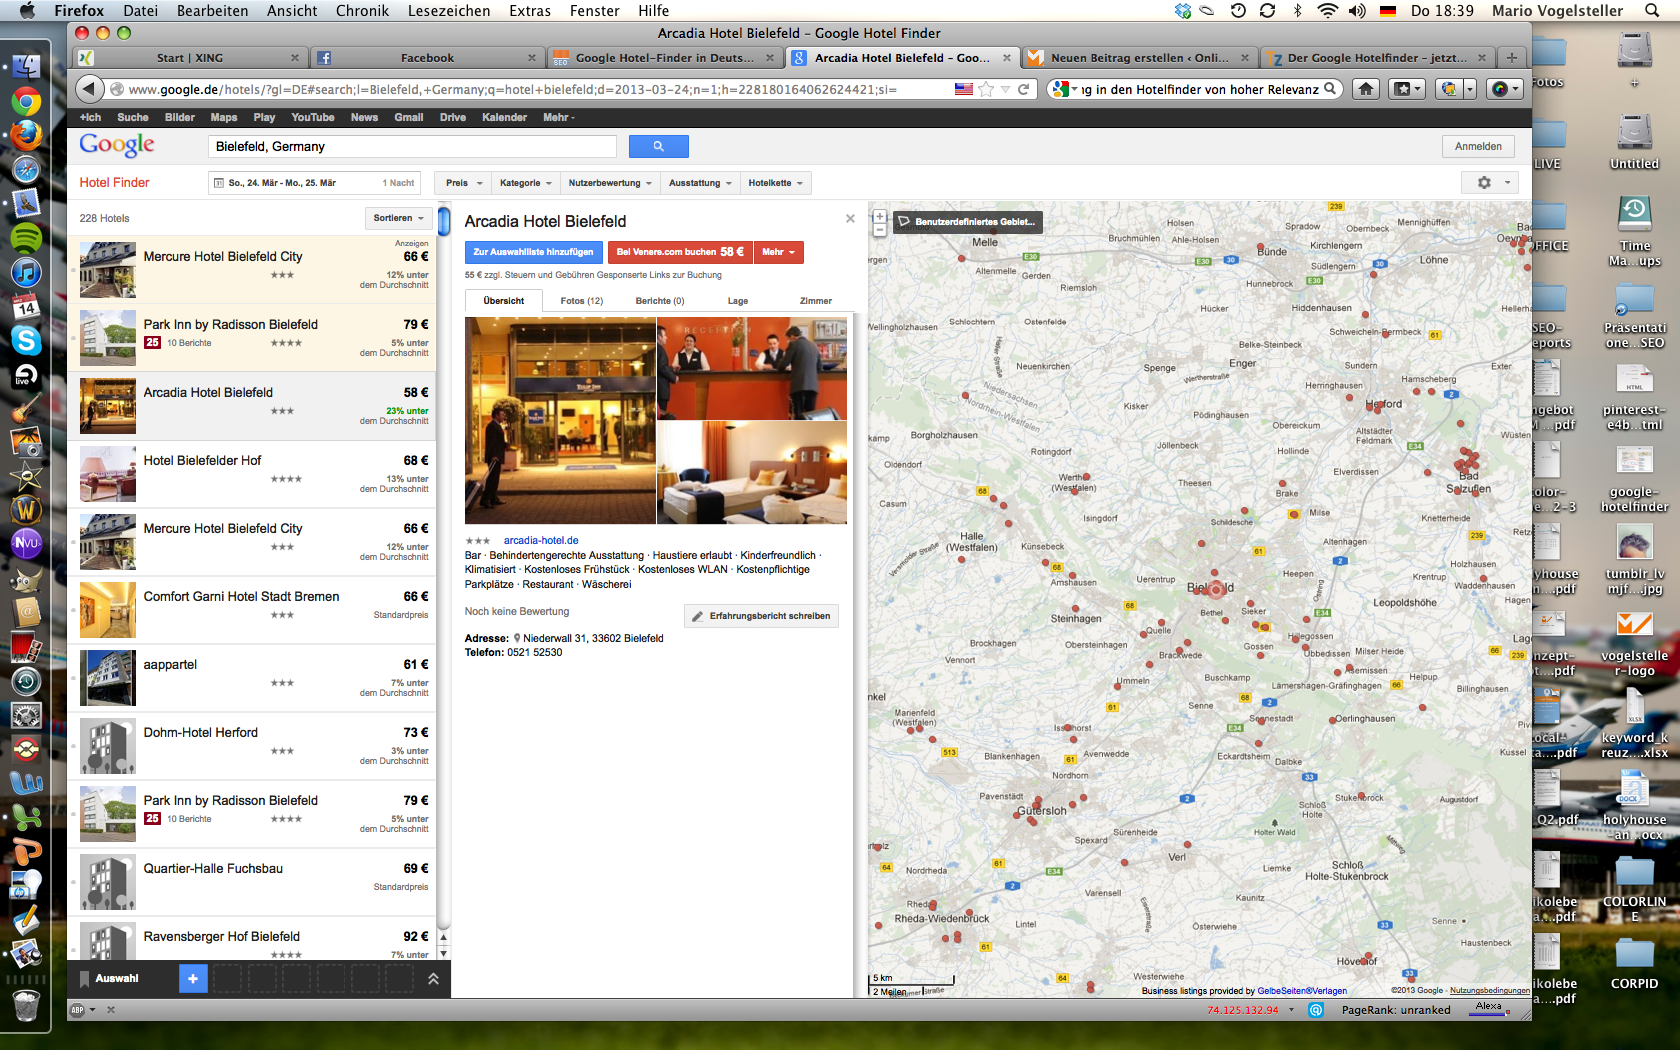
Task: Click the Wi-Fi status icon
Action: pos(1327,10)
